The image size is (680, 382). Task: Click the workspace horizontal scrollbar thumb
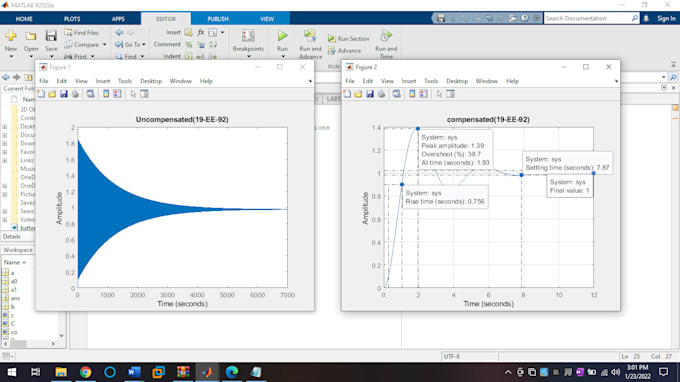18,343
